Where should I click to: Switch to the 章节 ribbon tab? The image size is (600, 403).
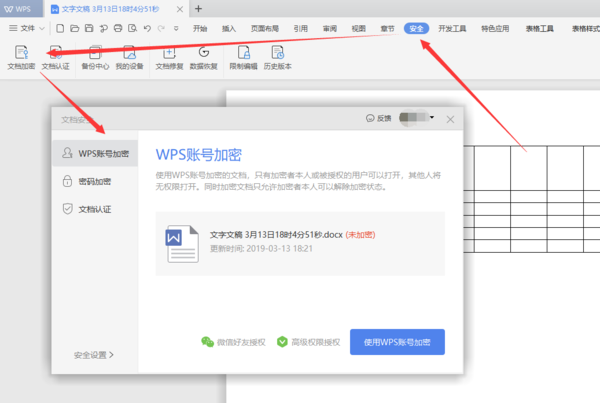click(387, 29)
